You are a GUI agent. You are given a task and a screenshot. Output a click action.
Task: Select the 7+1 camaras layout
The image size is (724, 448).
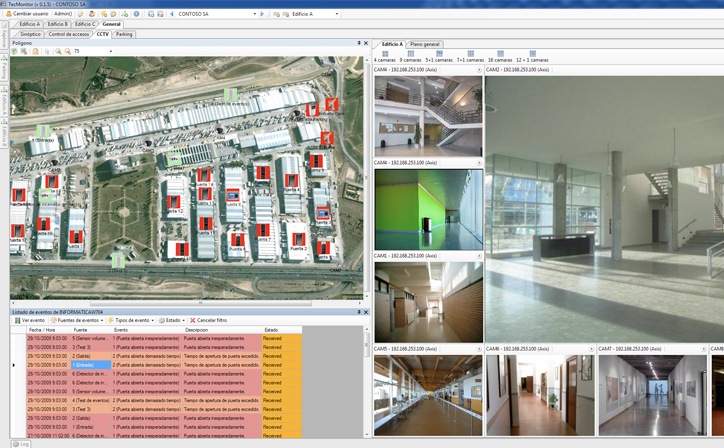(470, 56)
